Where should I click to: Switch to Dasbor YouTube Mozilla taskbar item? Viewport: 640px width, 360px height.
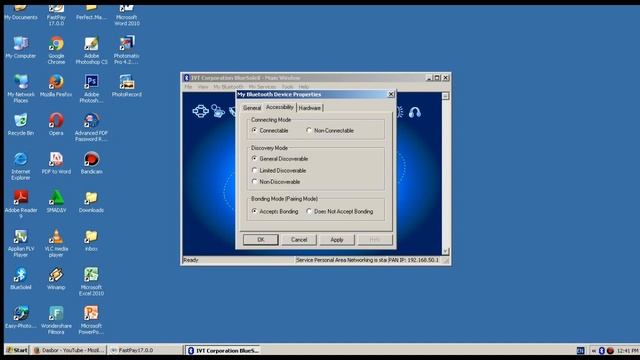coord(69,350)
